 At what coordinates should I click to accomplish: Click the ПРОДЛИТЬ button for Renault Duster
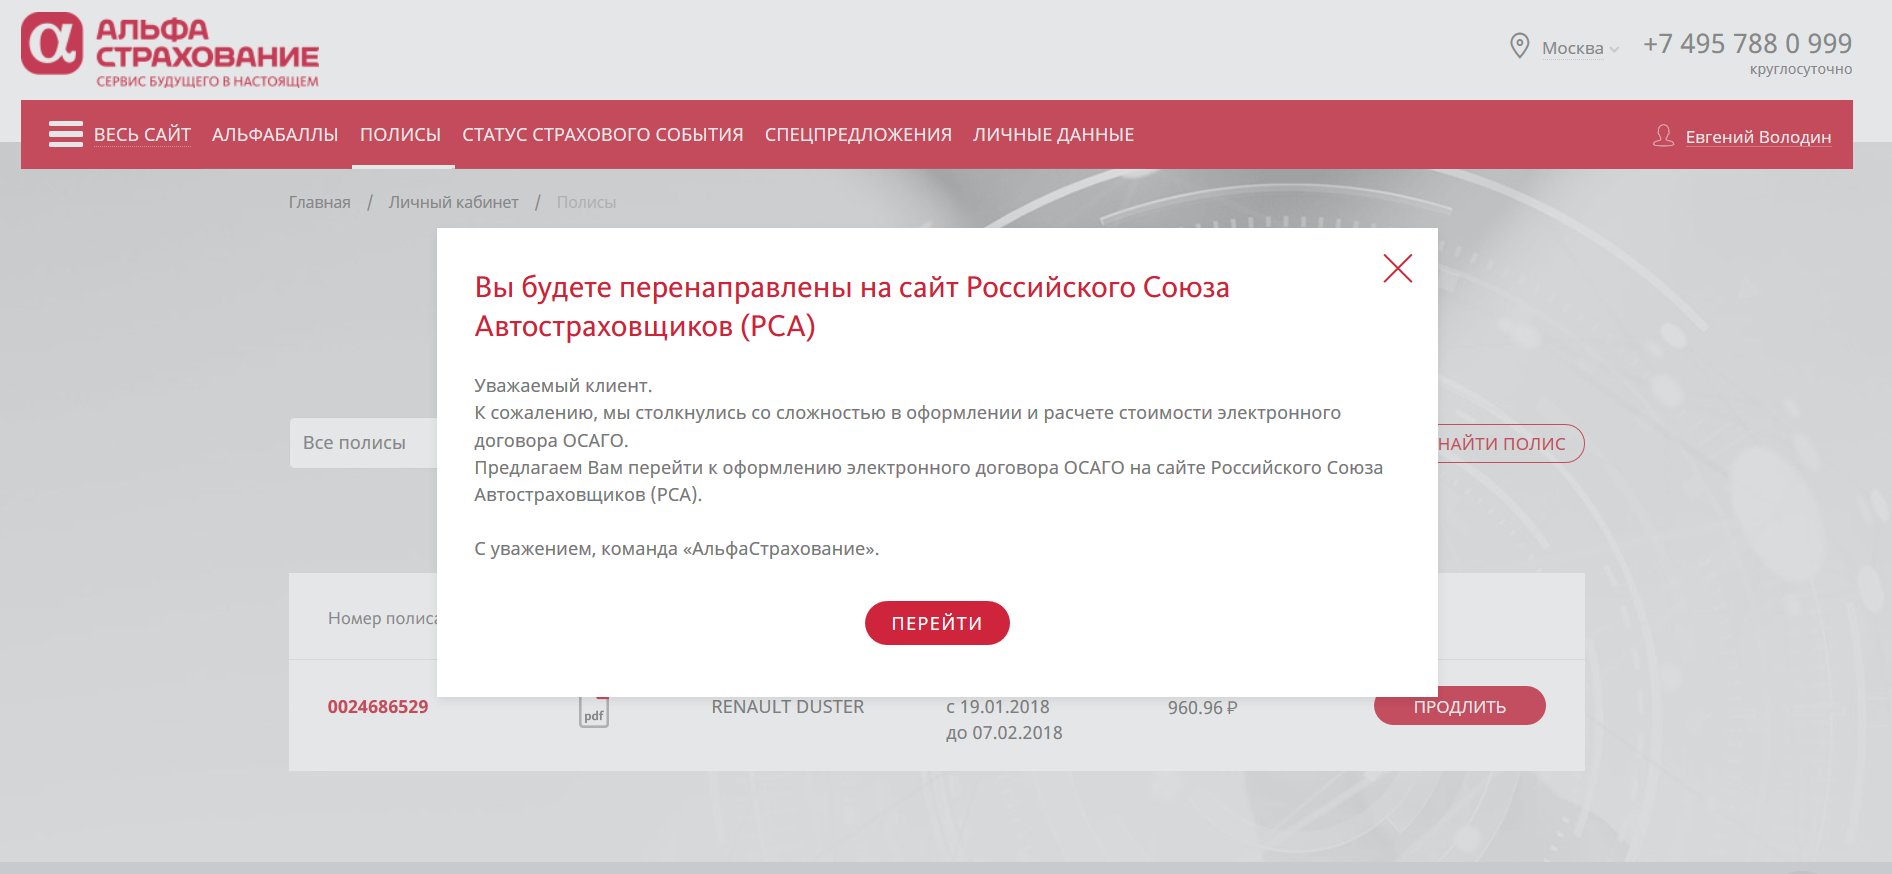tap(1460, 706)
